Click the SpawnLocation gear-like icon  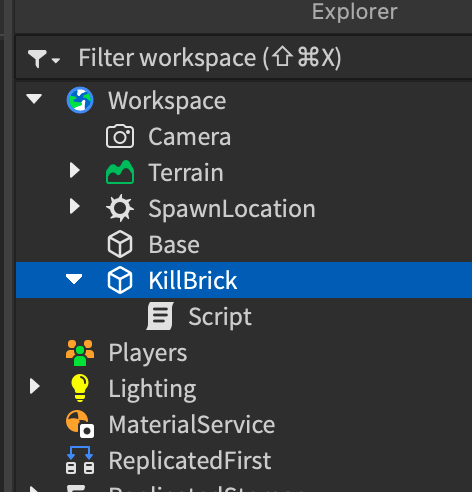pos(120,208)
